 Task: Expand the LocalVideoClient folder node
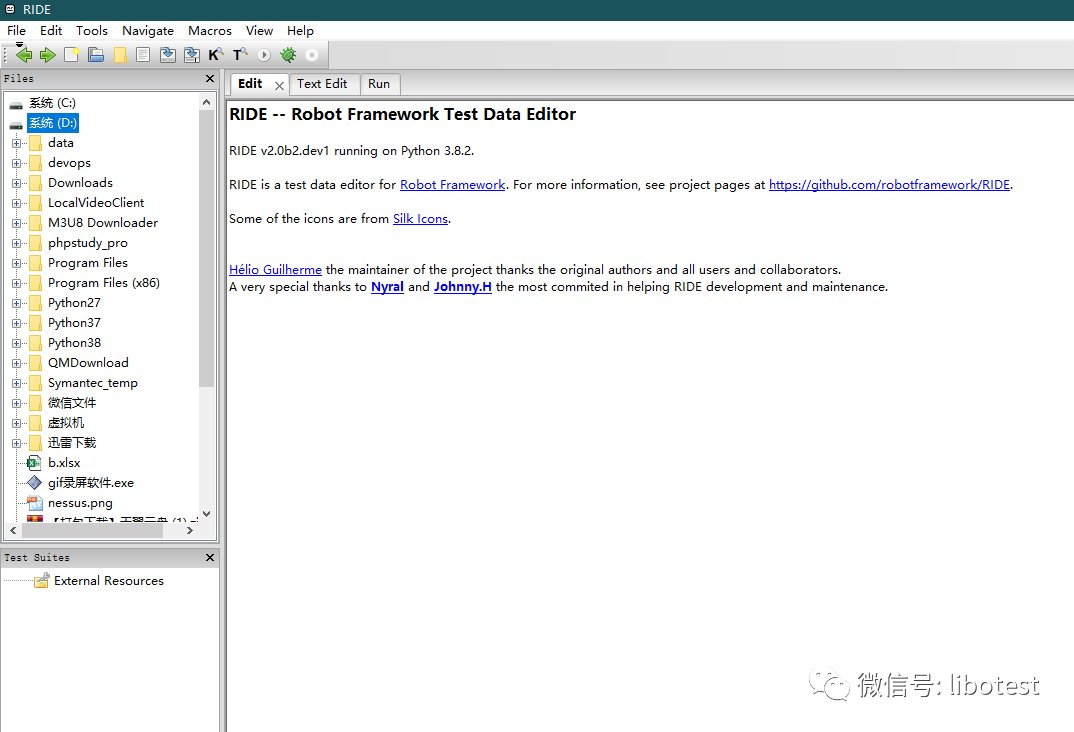(x=16, y=203)
